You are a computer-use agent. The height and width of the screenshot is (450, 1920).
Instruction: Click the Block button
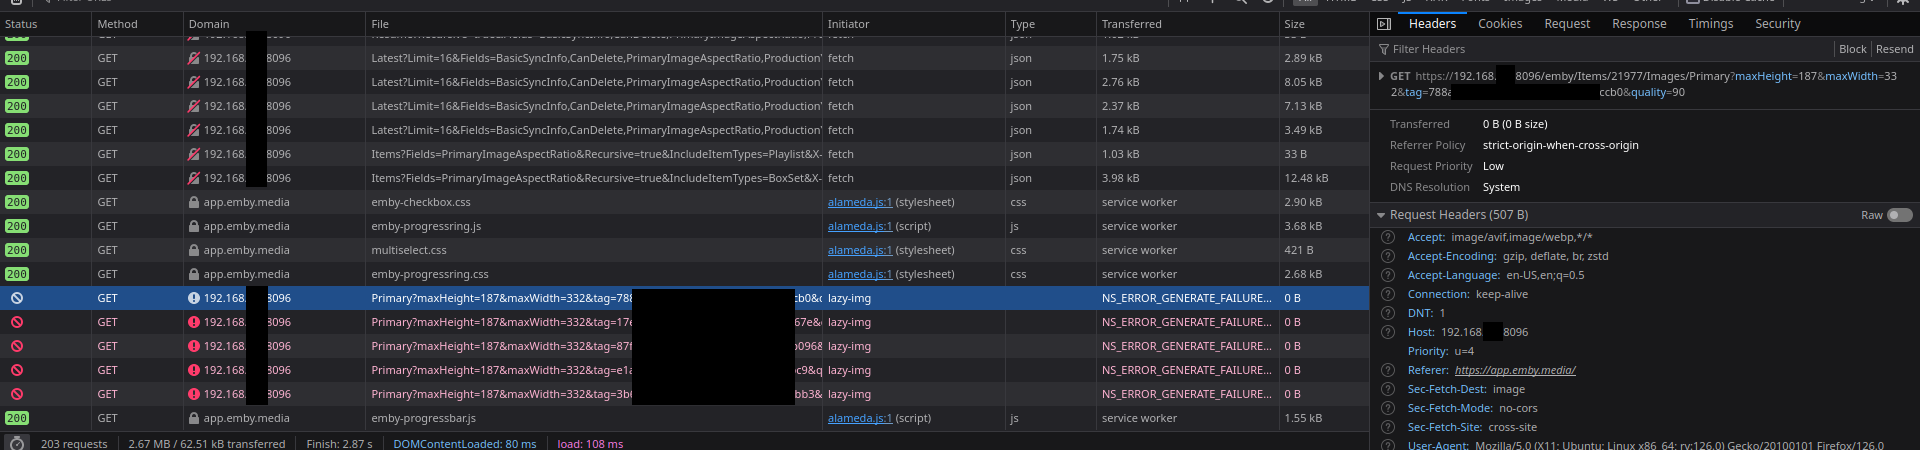point(1852,49)
